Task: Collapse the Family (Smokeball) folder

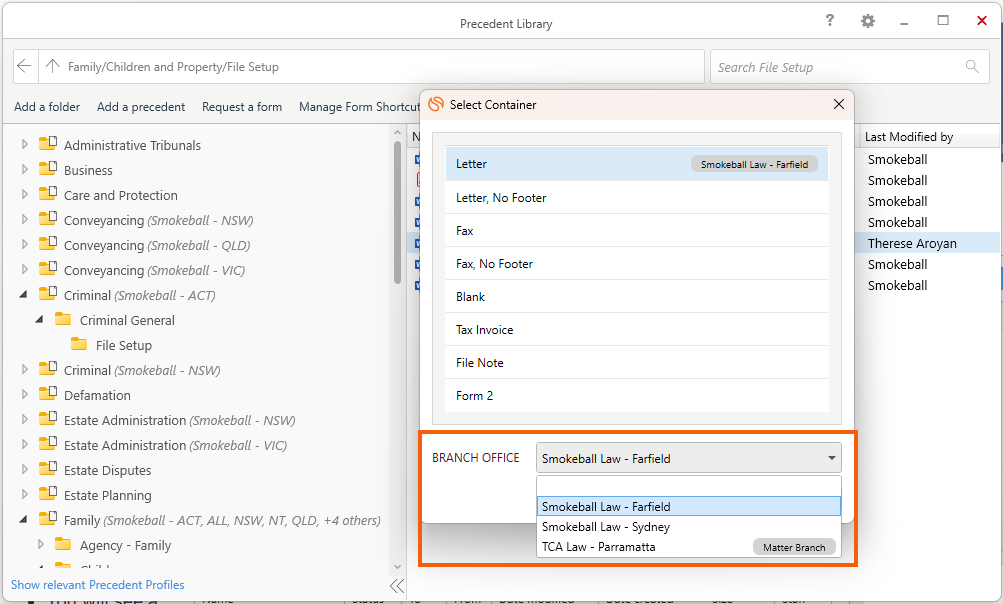Action: coord(24,520)
